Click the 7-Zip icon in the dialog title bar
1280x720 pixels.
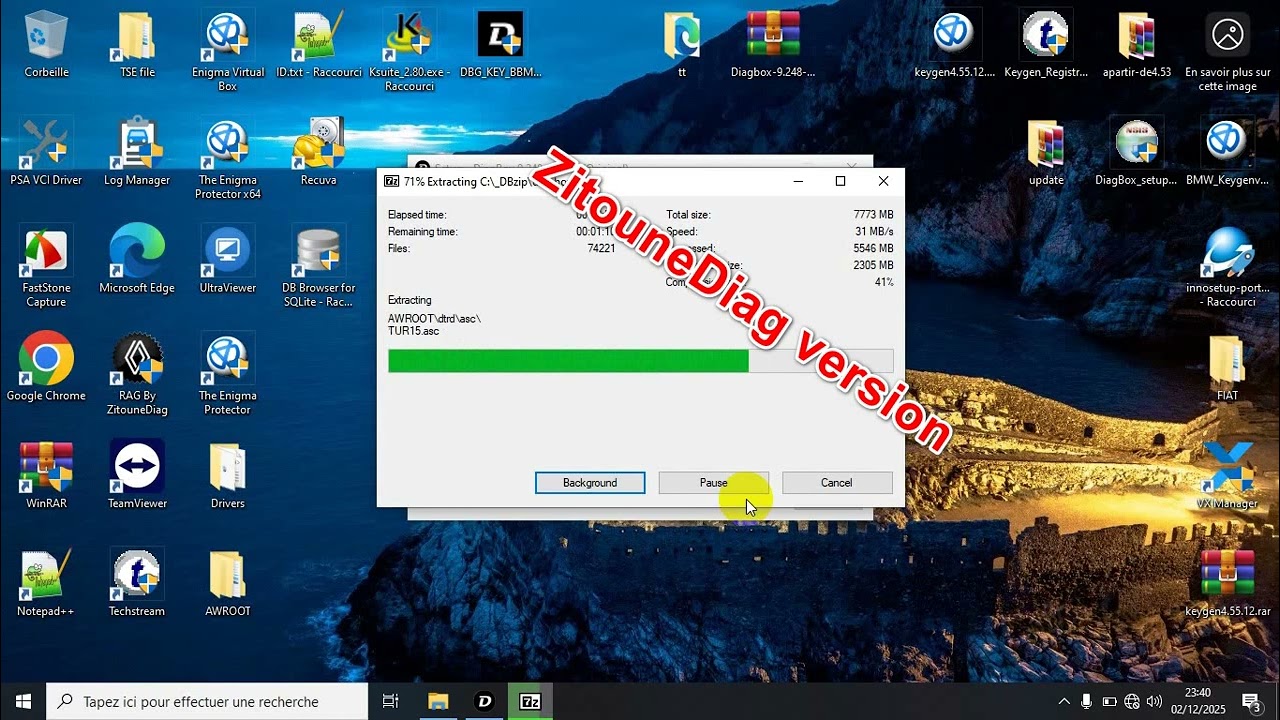click(x=392, y=181)
